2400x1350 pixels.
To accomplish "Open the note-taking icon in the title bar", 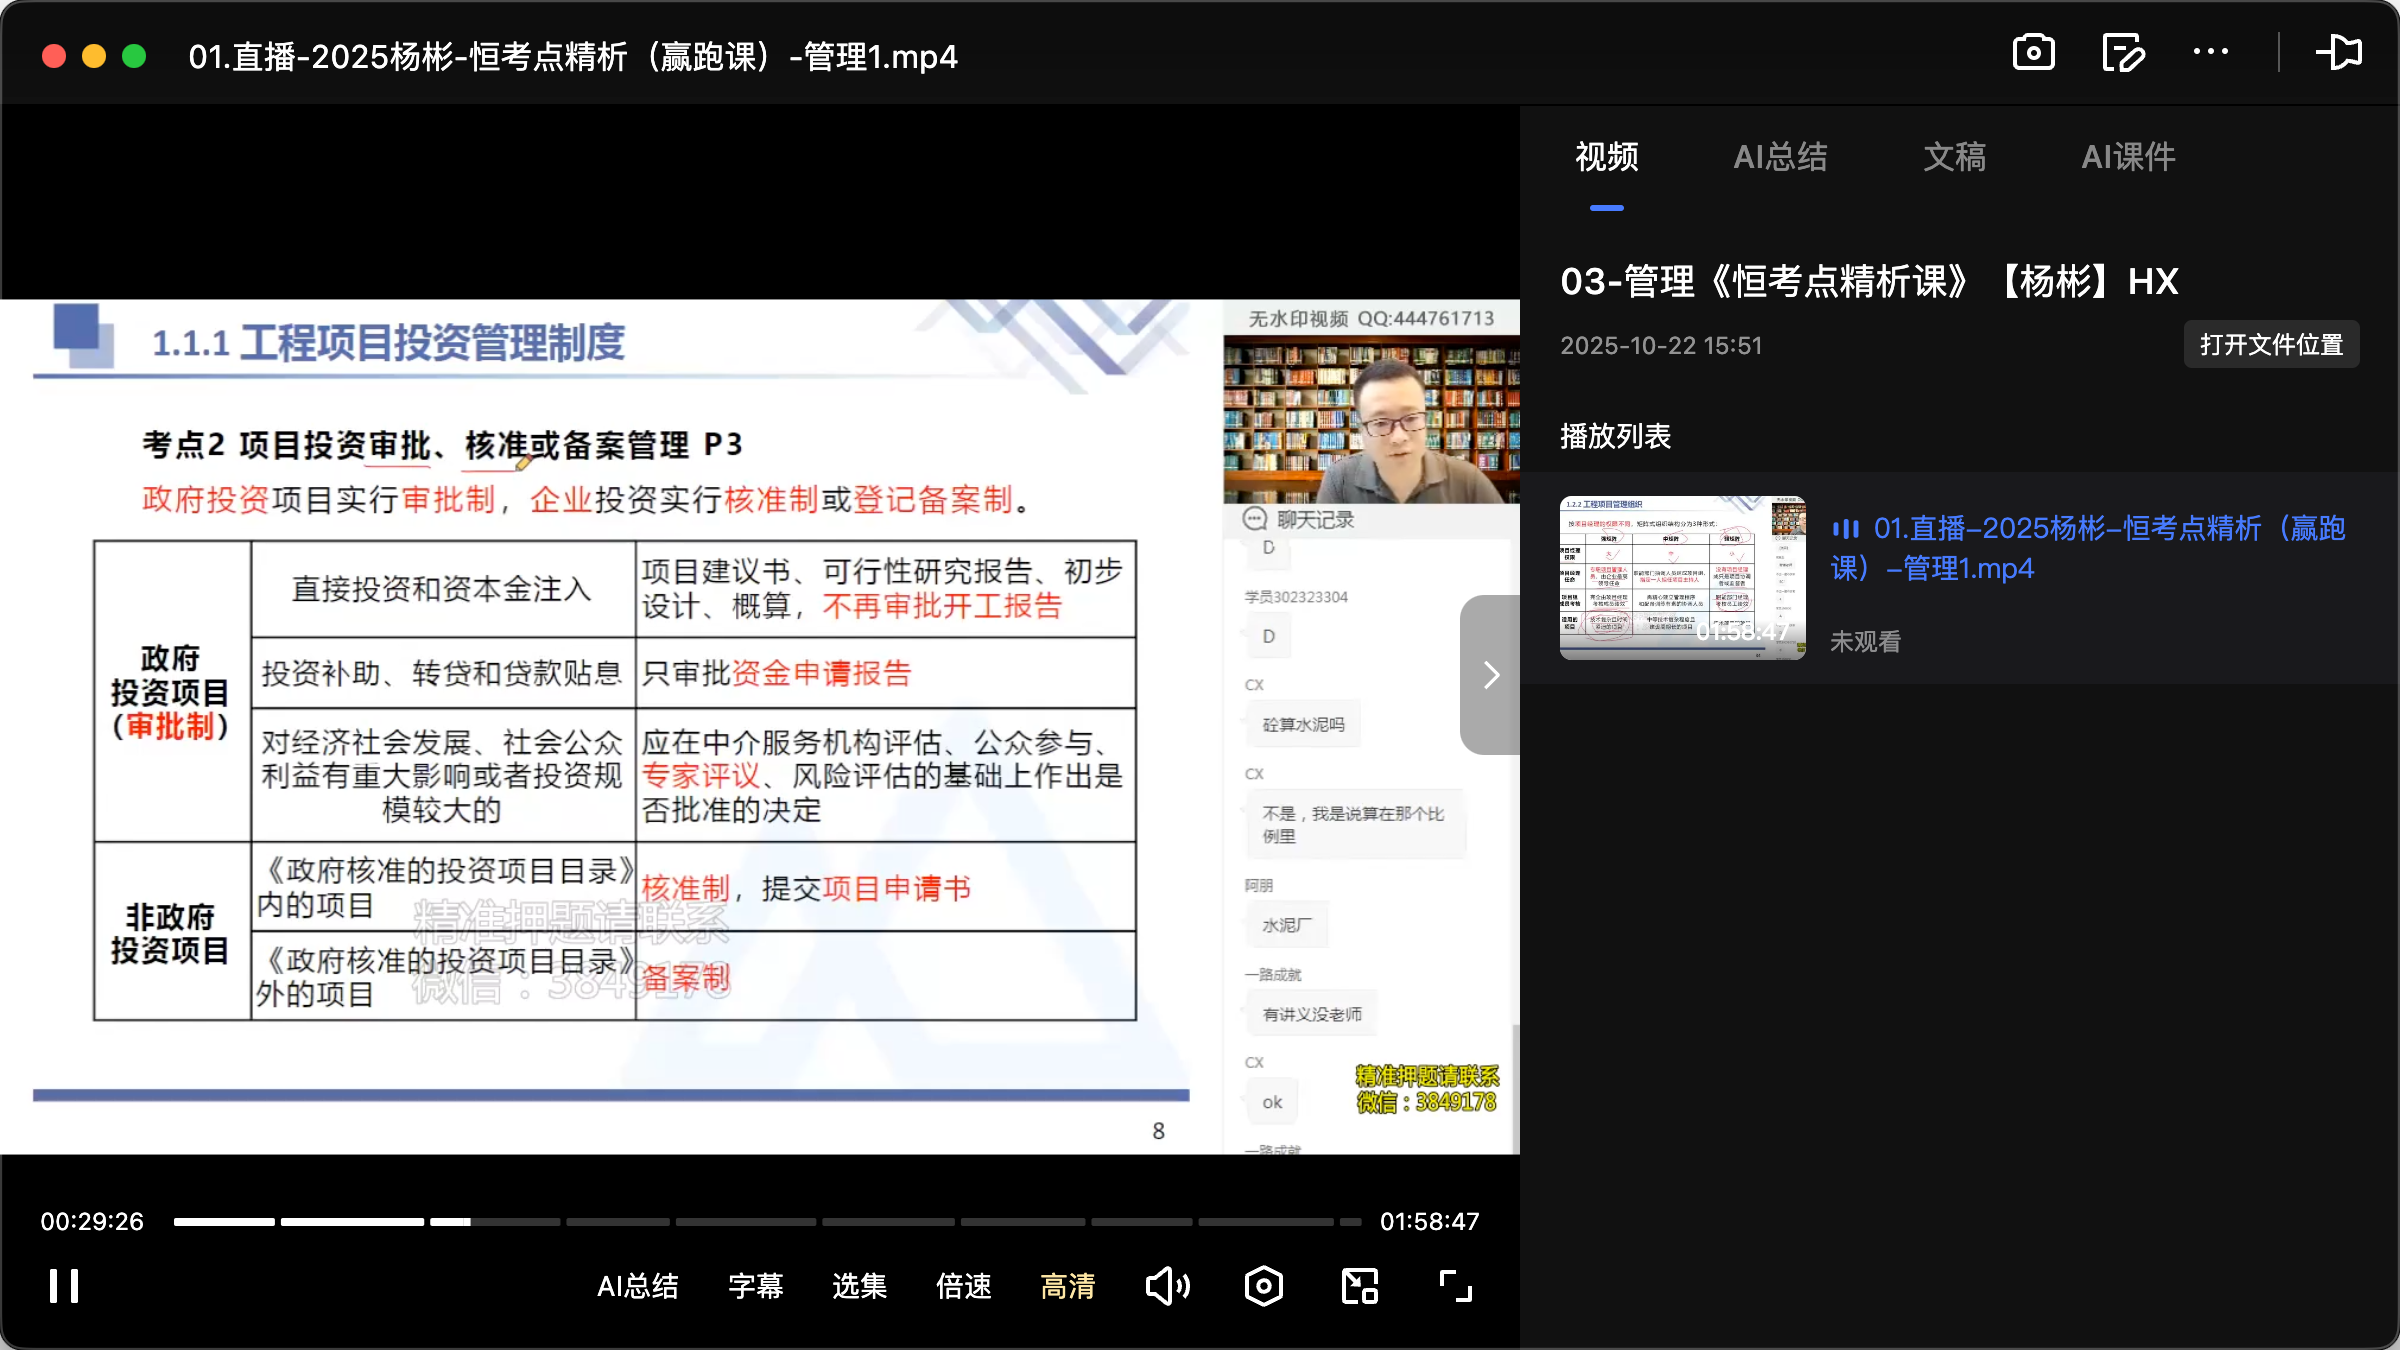I will 2122,52.
